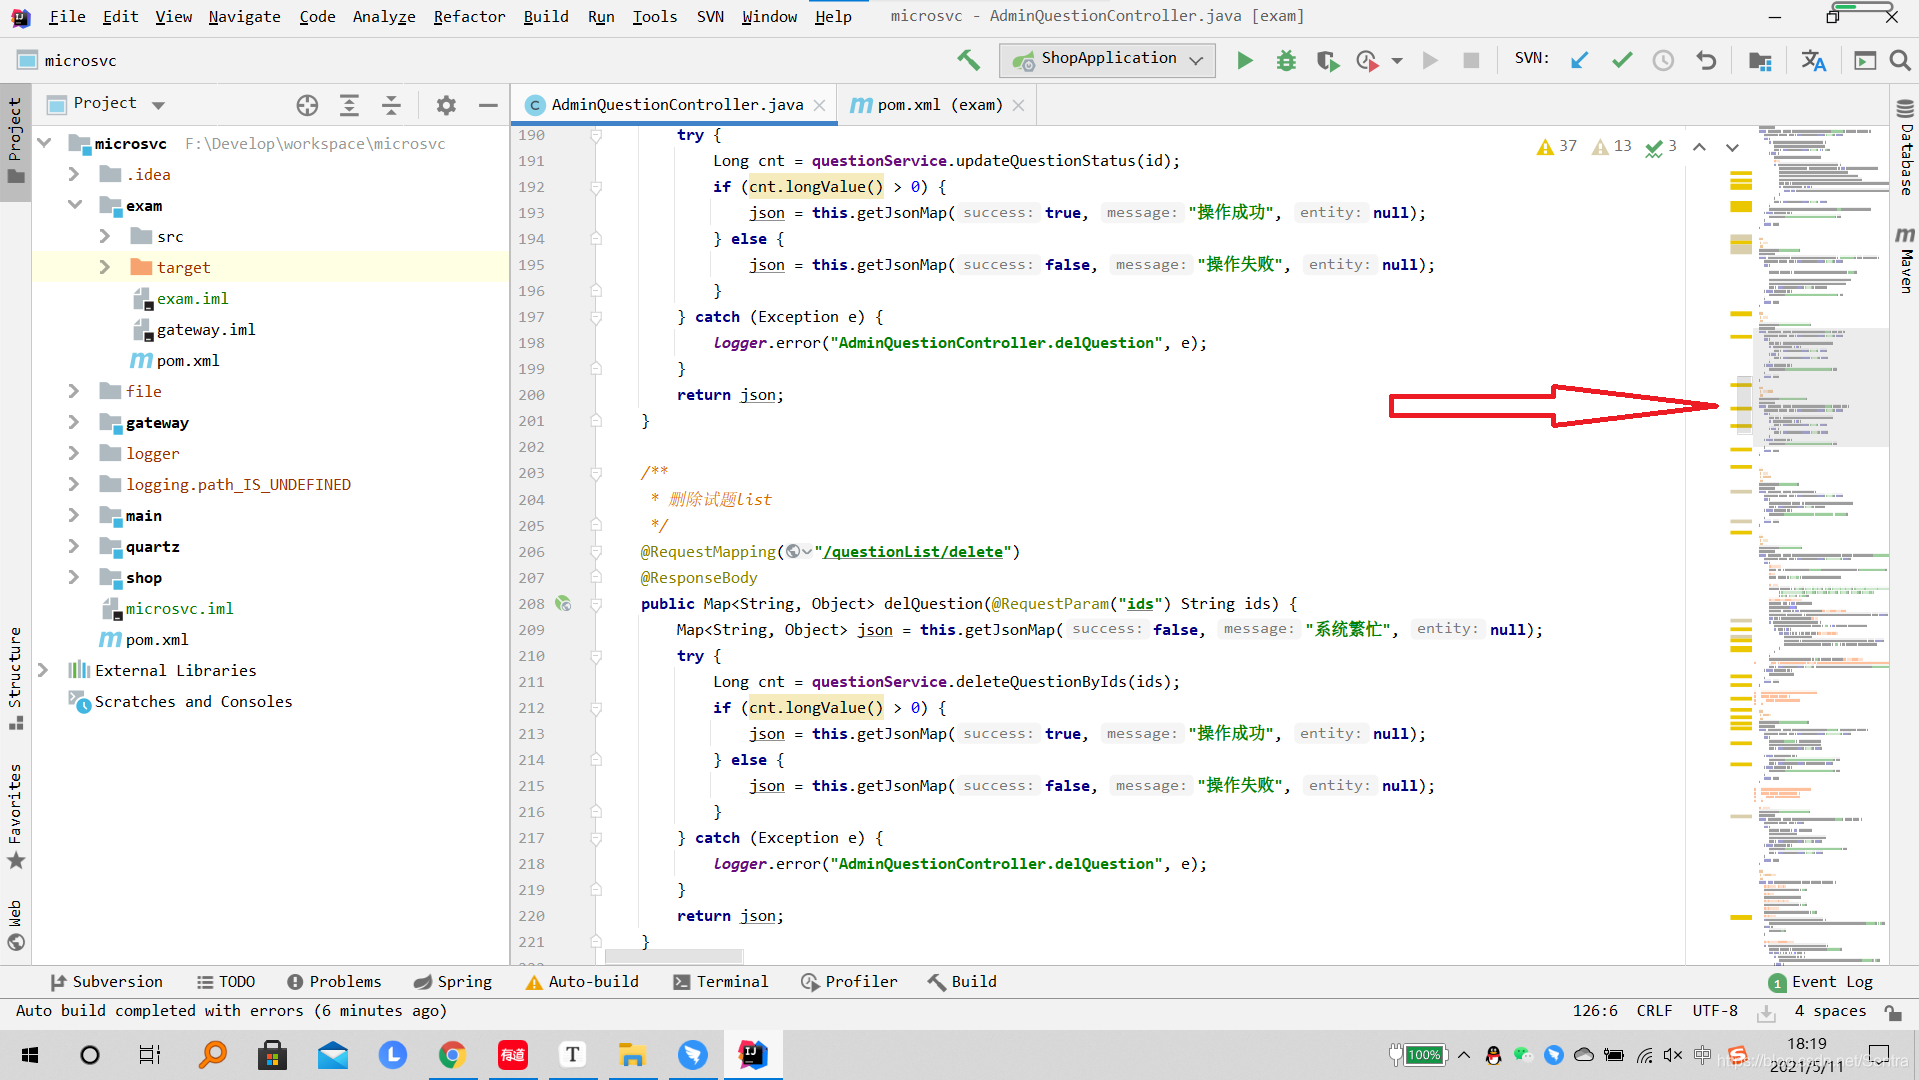Open Project Structure icon
The height and width of the screenshot is (1080, 1919).
(1760, 61)
